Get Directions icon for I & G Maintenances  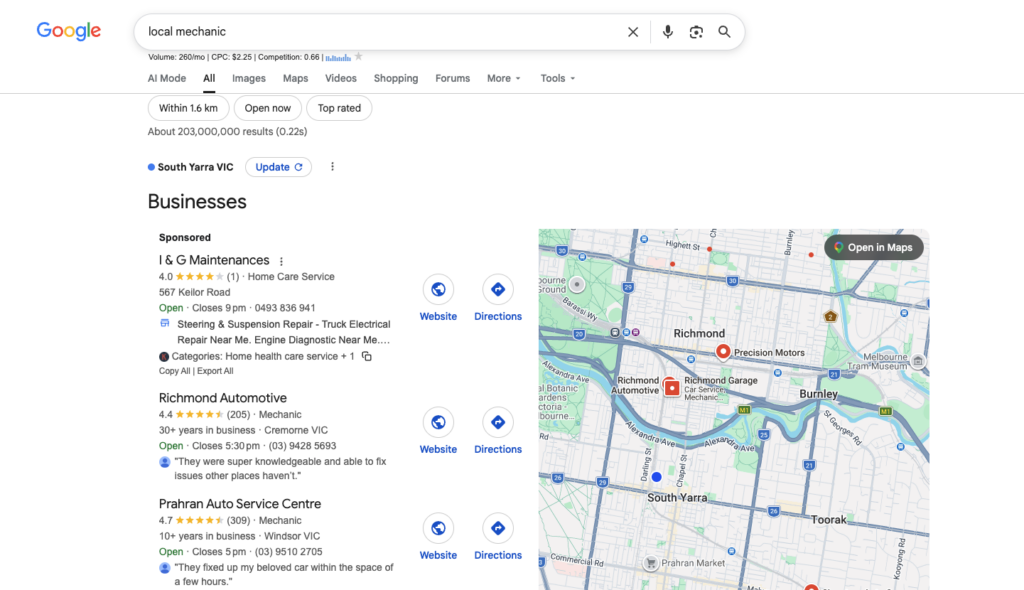(498, 289)
